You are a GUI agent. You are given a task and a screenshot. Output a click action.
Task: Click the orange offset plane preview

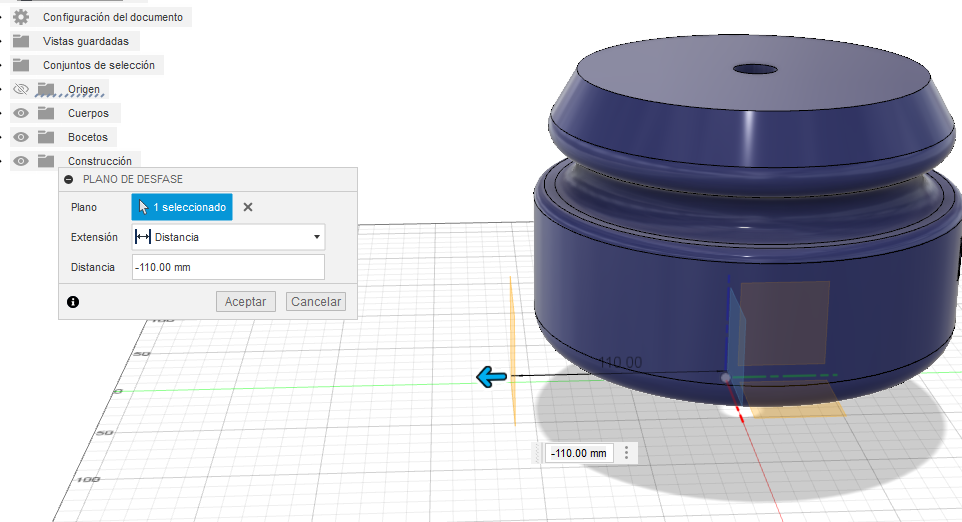512,350
